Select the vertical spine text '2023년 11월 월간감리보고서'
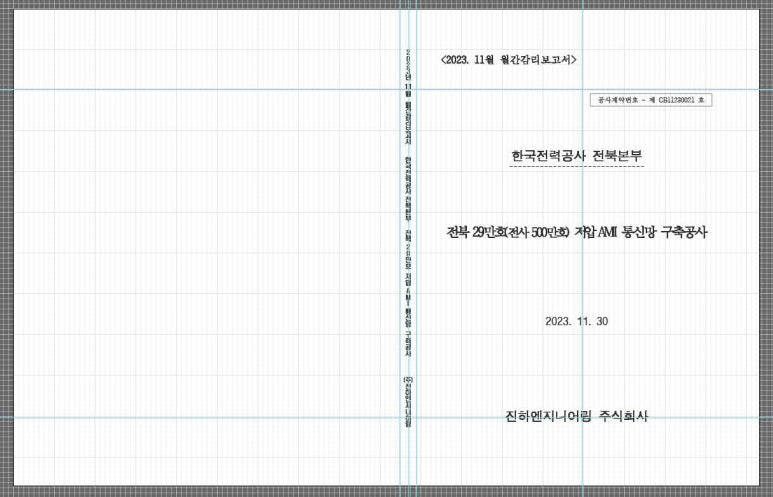 [408, 97]
